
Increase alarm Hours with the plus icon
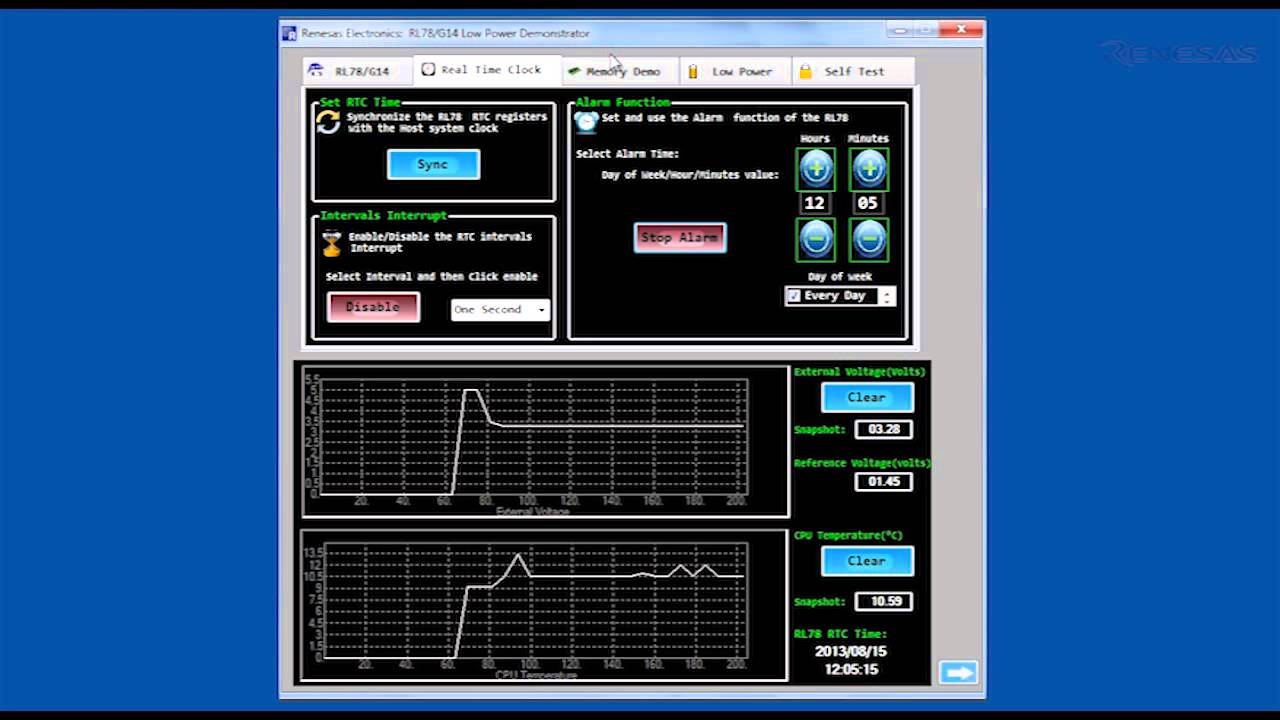click(815, 169)
